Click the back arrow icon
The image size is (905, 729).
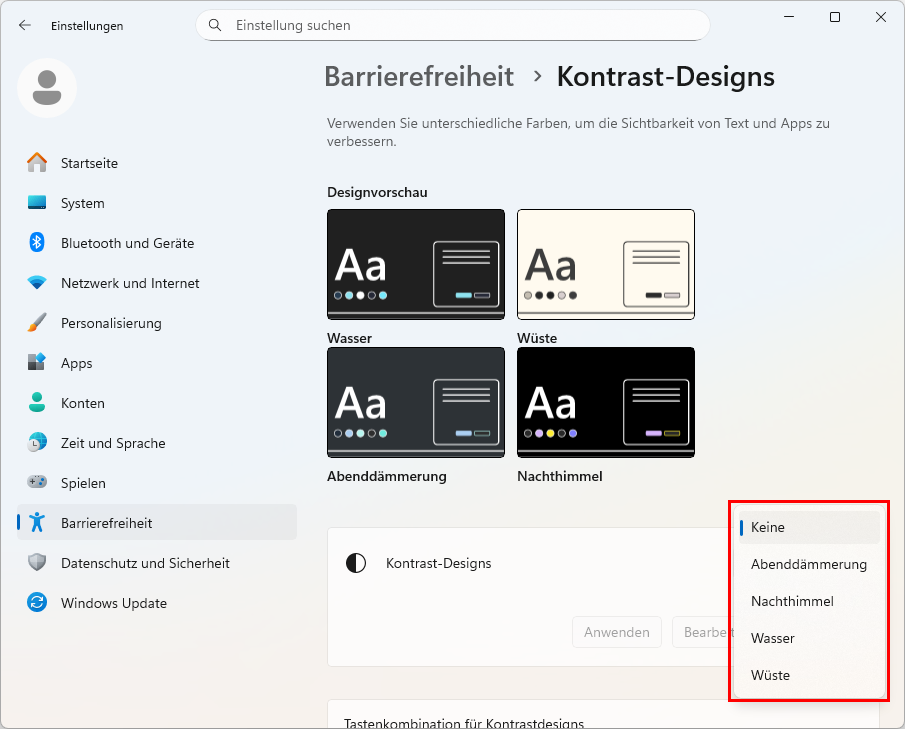tap(24, 25)
